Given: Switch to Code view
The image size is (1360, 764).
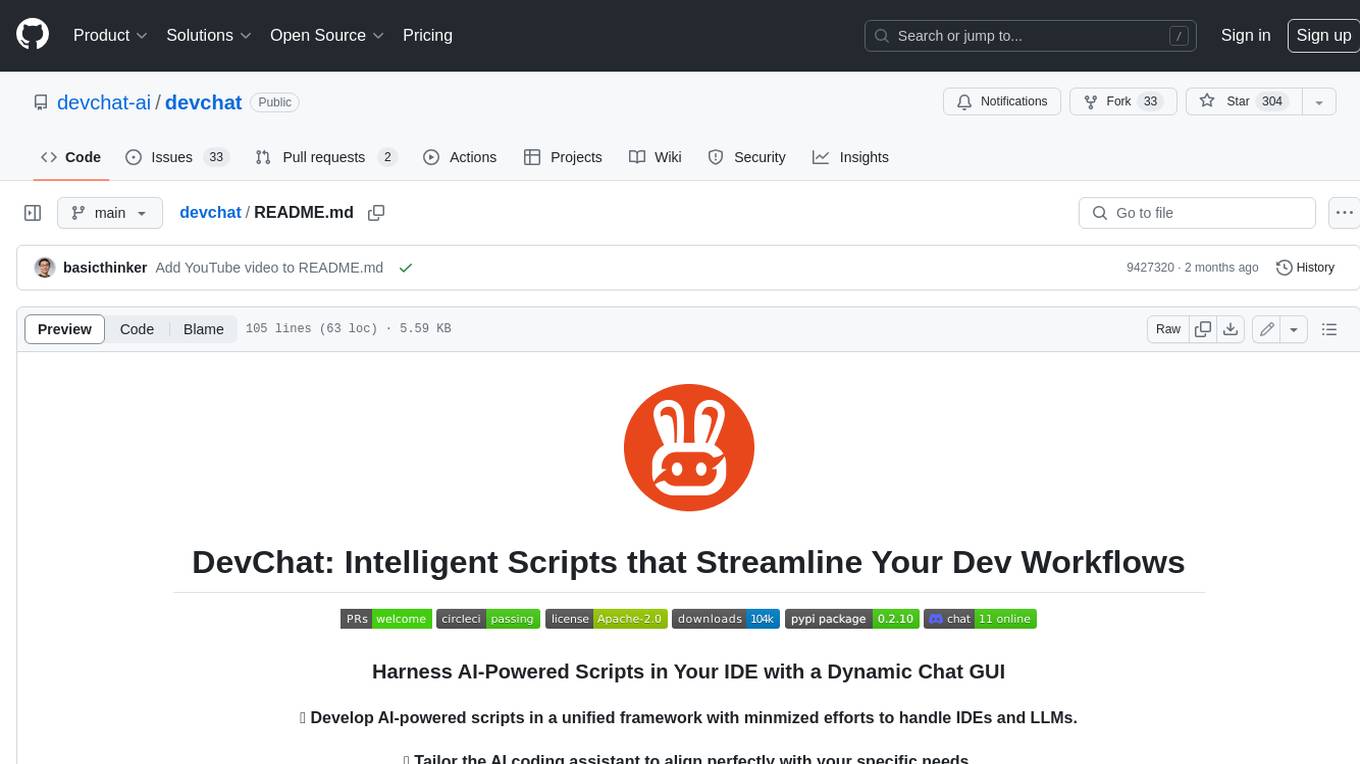Looking at the screenshot, I should [x=137, y=329].
